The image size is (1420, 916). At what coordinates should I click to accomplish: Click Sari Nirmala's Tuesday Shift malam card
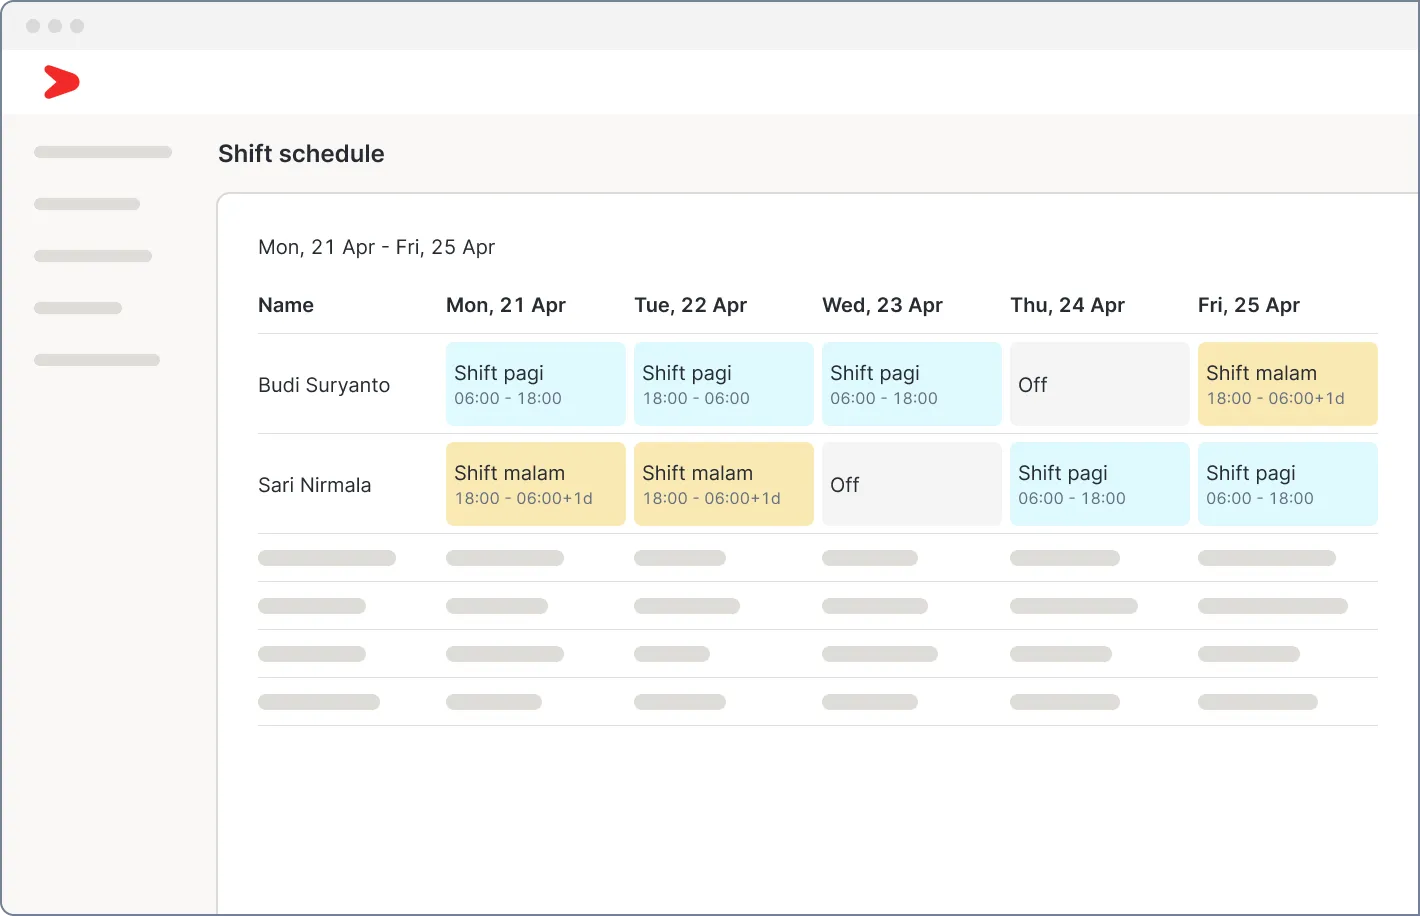pos(724,484)
